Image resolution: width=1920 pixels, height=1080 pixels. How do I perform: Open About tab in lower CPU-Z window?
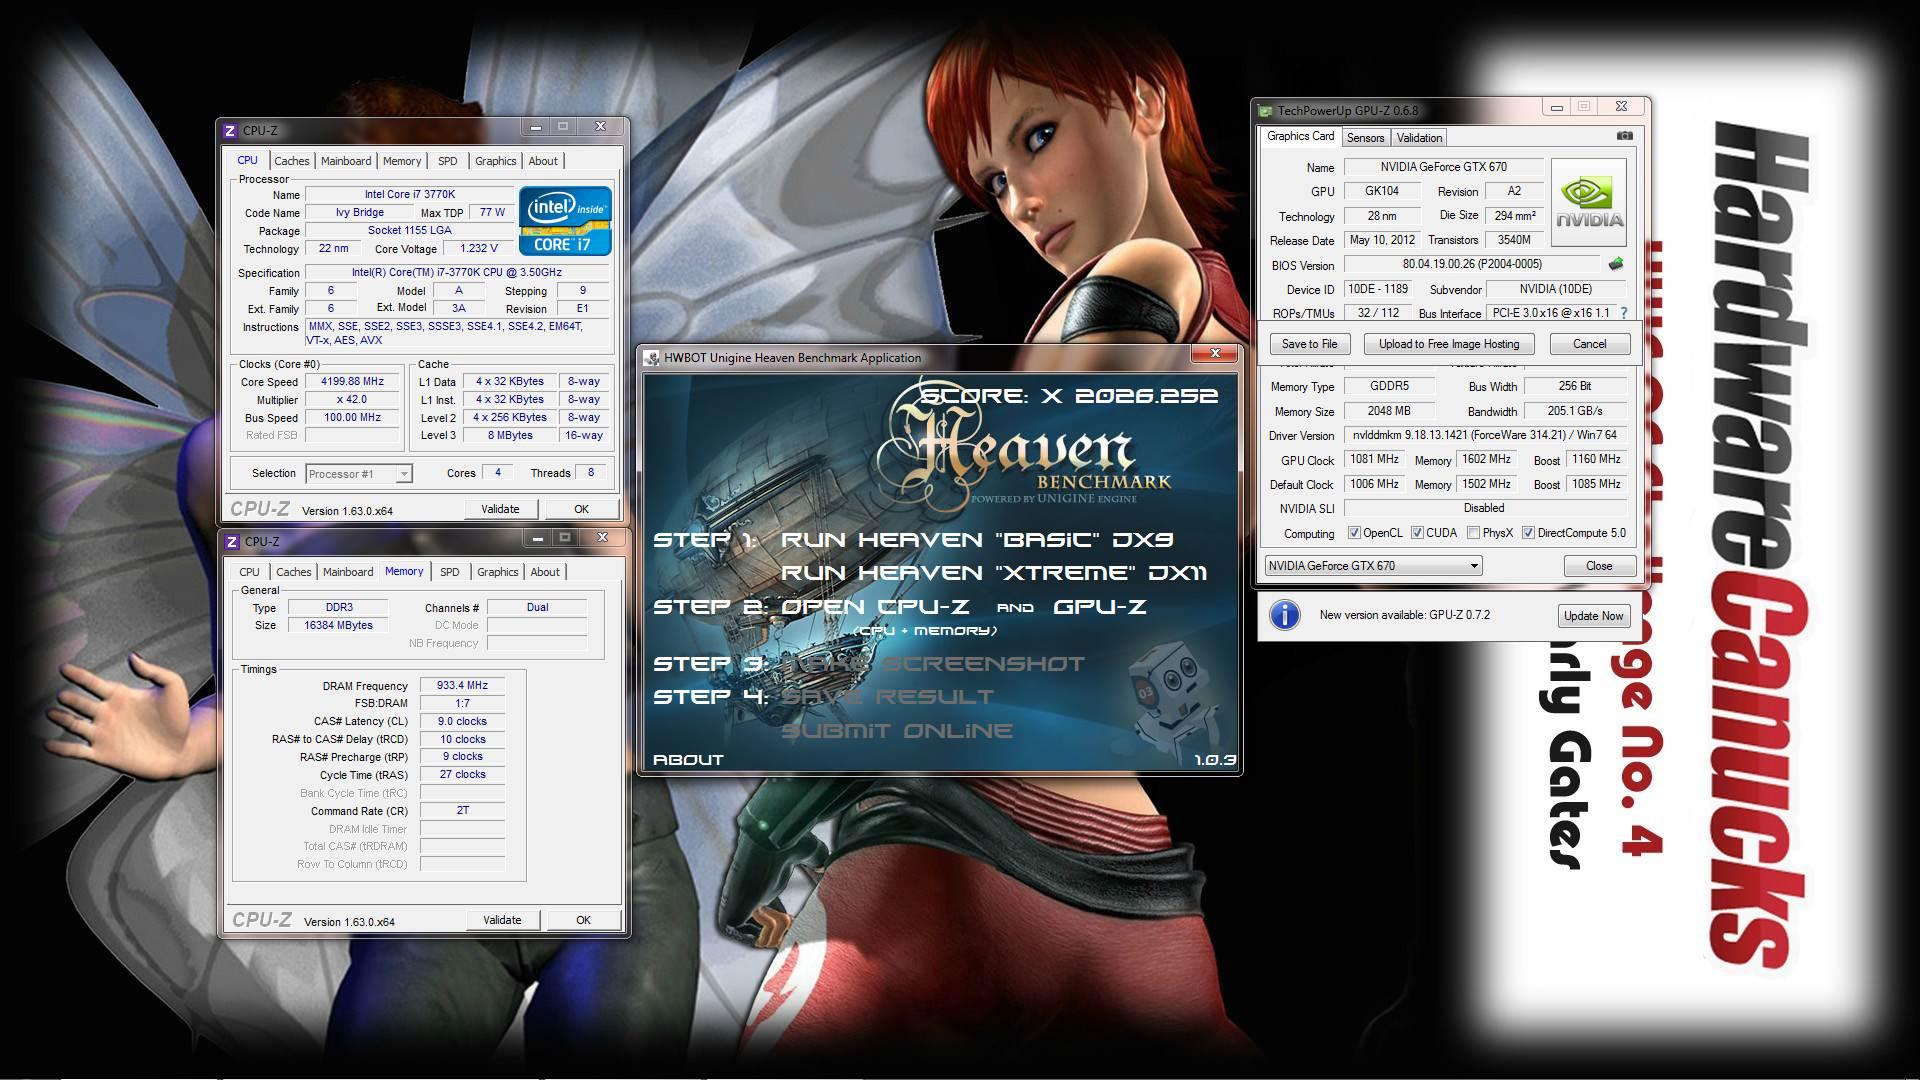tap(545, 572)
